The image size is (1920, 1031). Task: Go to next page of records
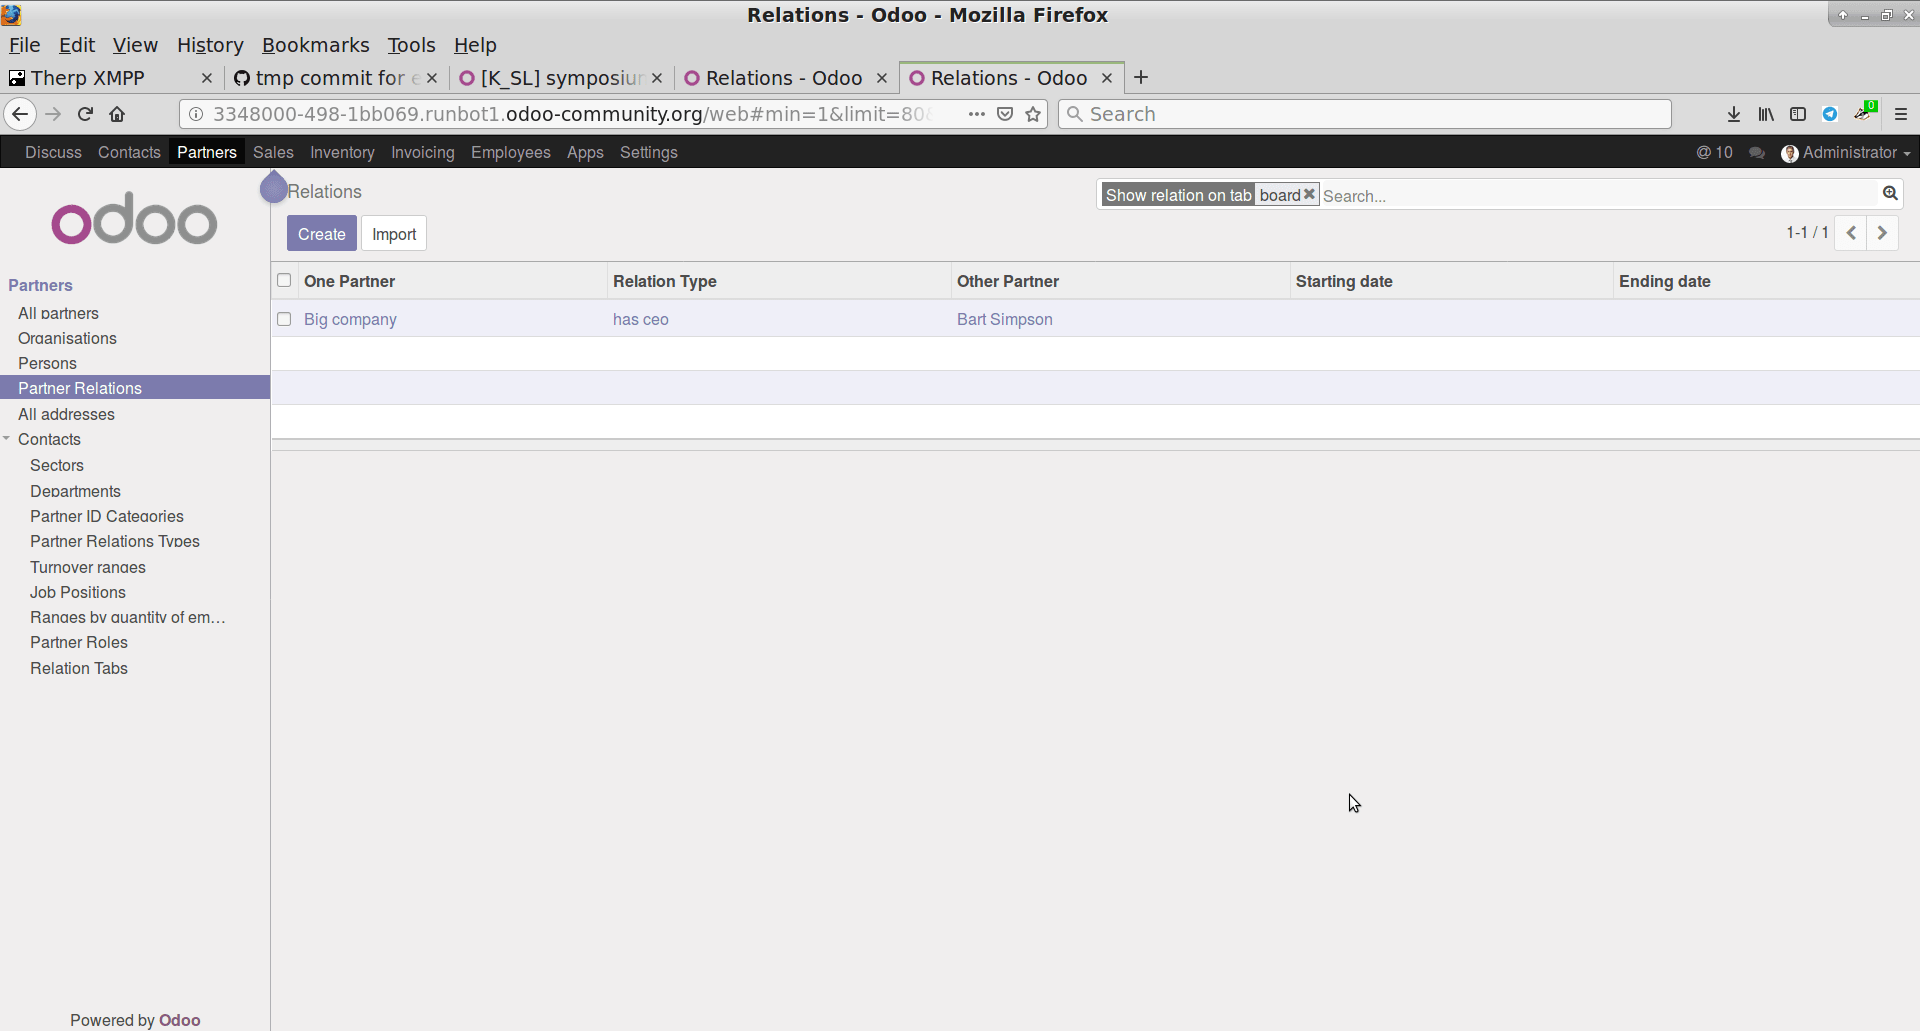point(1882,232)
